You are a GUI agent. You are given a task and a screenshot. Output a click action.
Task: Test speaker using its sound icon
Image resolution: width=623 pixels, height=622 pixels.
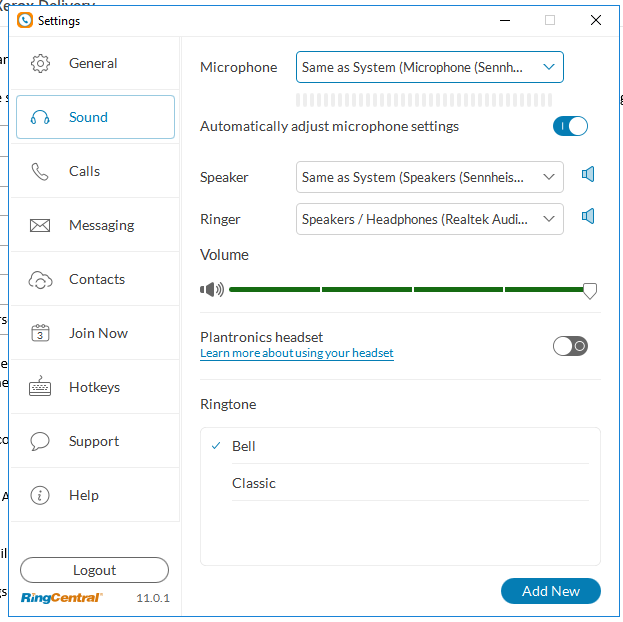(x=588, y=175)
